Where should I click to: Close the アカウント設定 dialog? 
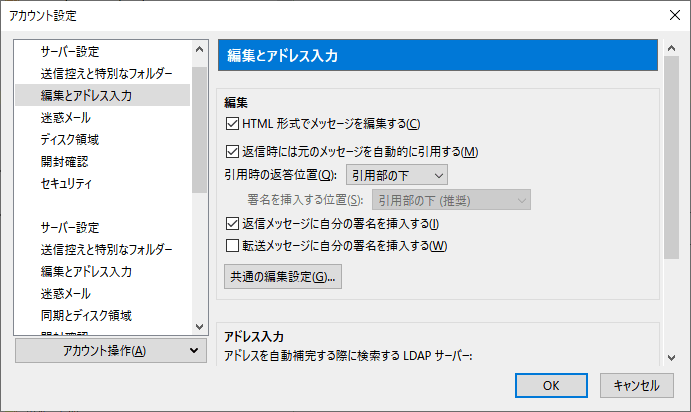(674, 15)
